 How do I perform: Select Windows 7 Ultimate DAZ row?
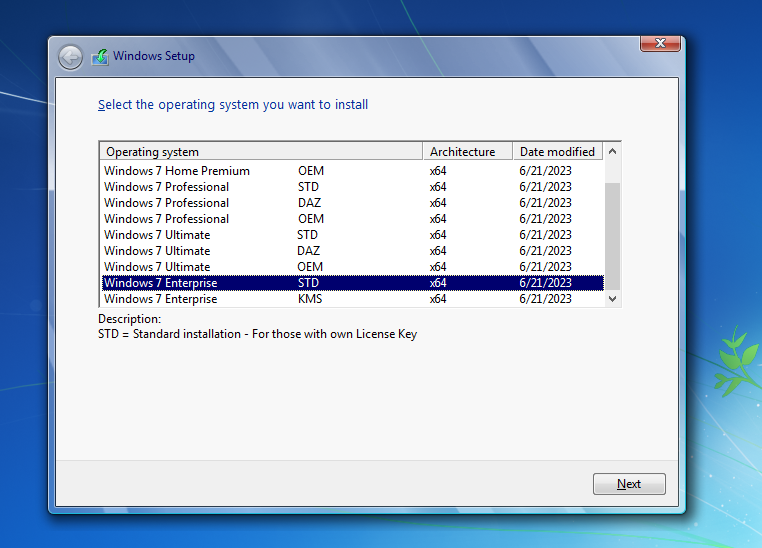tap(352, 251)
